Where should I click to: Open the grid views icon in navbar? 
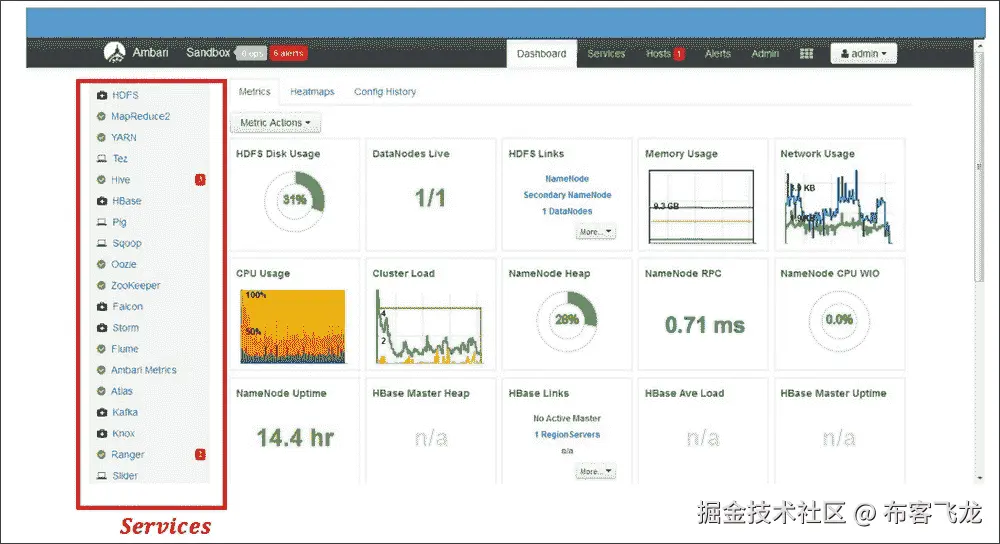[806, 54]
